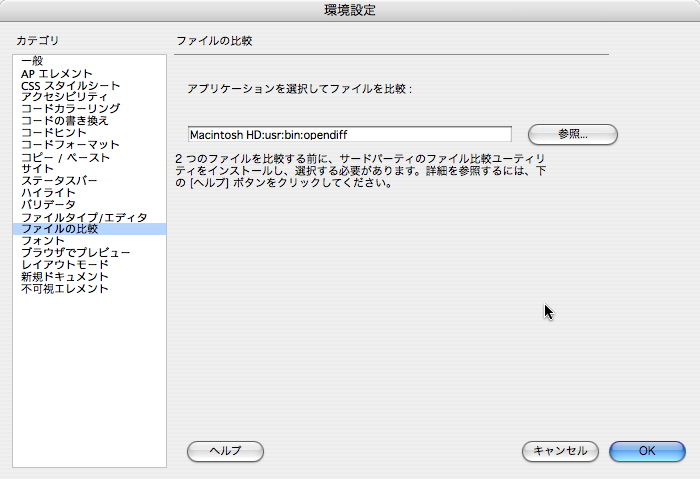Choose コードフォーマット category
The width and height of the screenshot is (700, 479).
[70, 145]
